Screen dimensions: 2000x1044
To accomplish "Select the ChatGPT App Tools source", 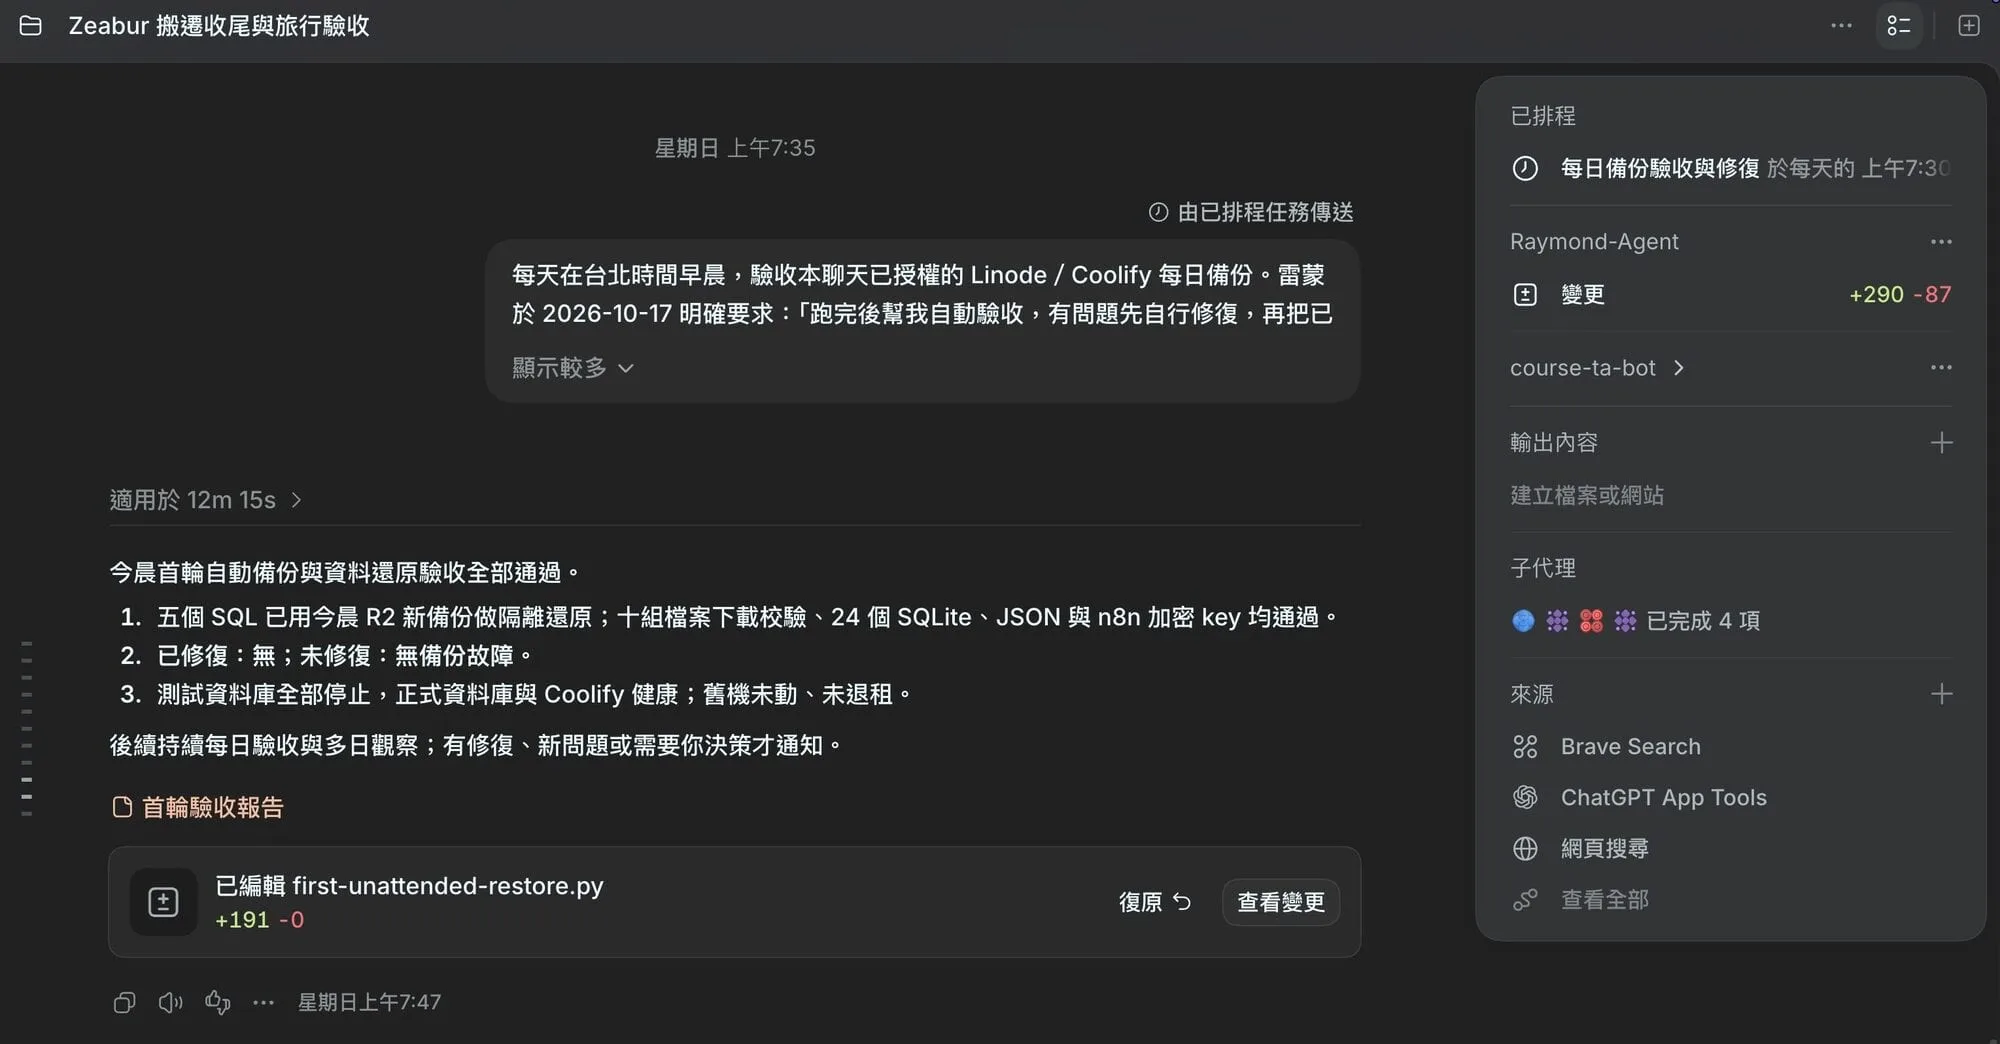I will (1664, 797).
